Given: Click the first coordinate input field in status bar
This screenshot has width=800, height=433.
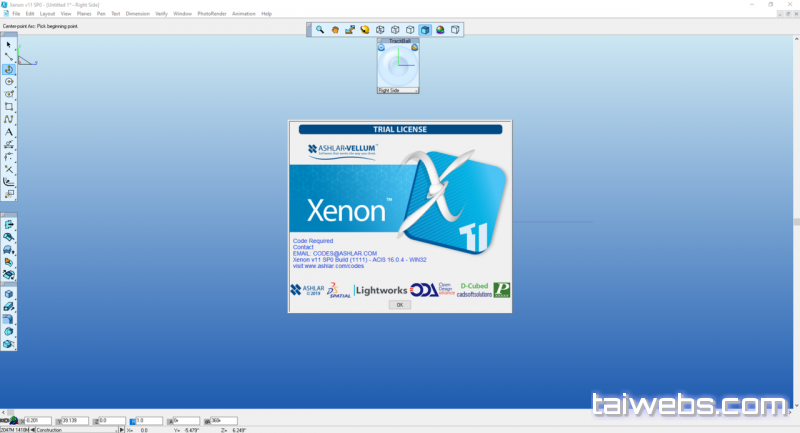Looking at the screenshot, I should 37,421.
